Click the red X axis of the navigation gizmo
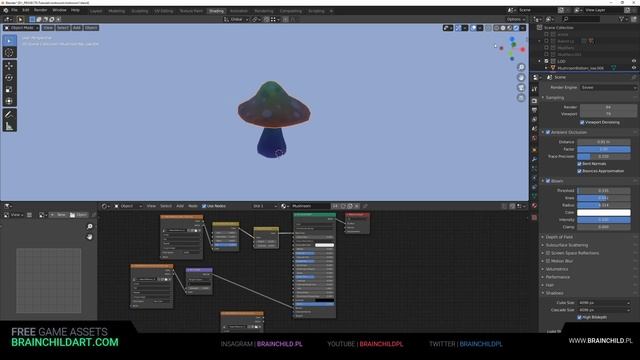The height and width of the screenshot is (360, 640). [x=522, y=49]
